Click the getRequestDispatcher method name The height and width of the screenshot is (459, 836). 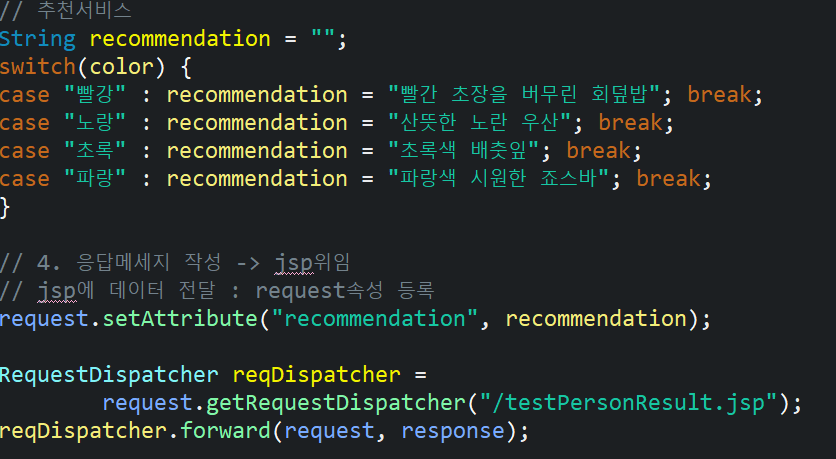[x=335, y=402]
